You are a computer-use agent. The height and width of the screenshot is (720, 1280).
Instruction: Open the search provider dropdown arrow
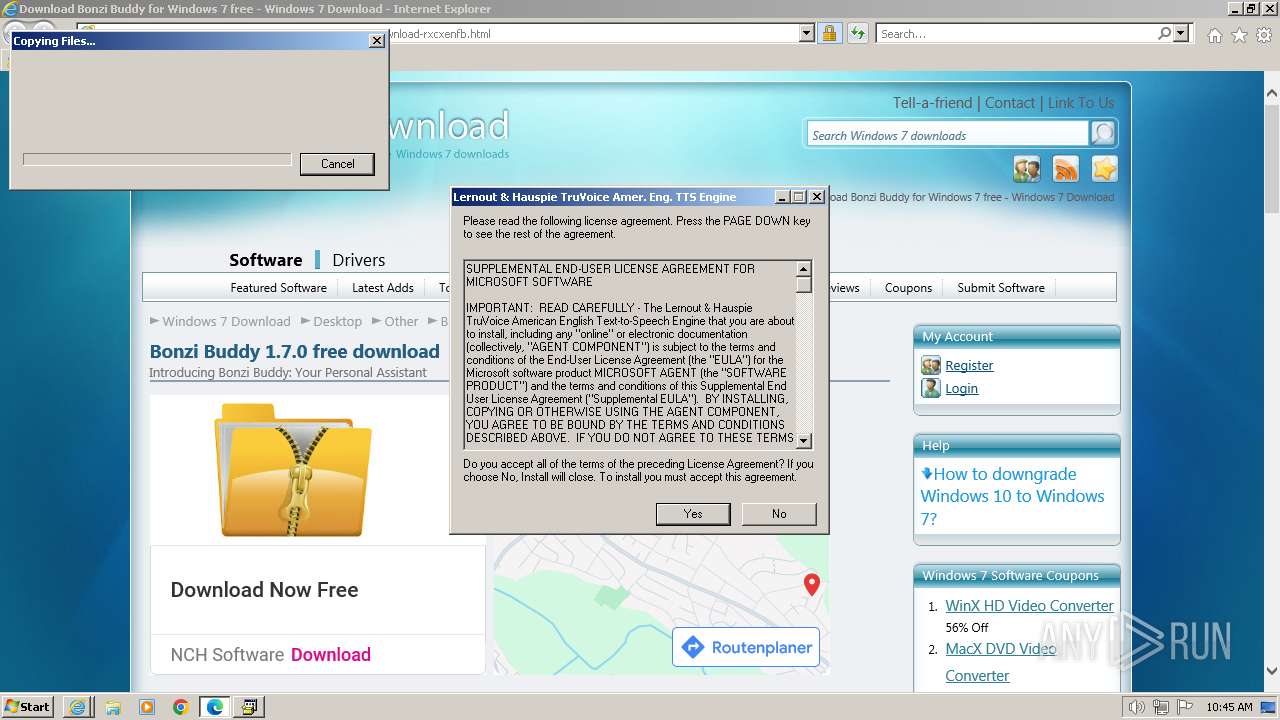click(1181, 33)
